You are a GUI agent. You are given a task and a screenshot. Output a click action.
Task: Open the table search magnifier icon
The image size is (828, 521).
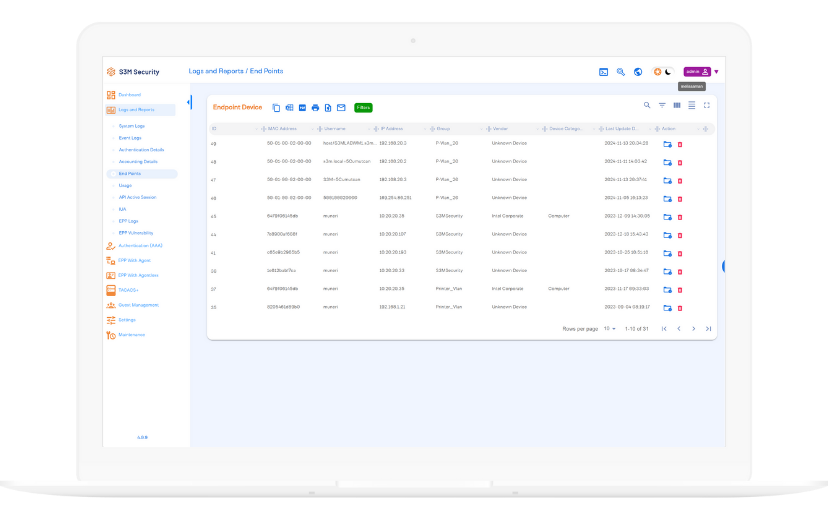click(647, 105)
